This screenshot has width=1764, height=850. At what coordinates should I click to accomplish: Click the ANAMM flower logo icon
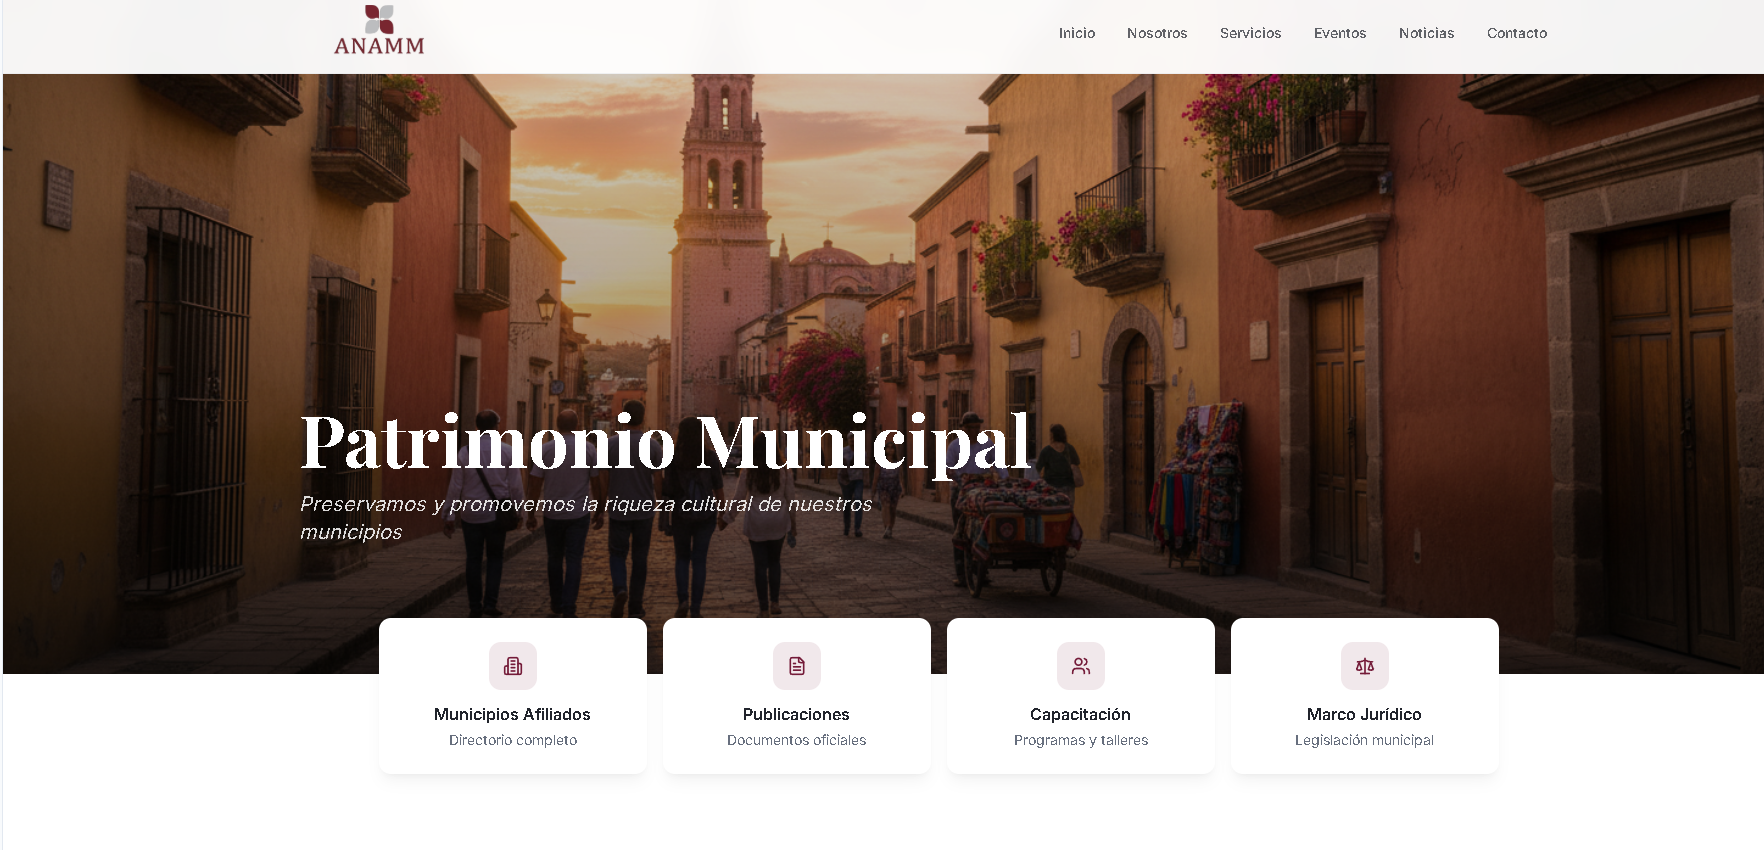pyautogui.click(x=379, y=19)
